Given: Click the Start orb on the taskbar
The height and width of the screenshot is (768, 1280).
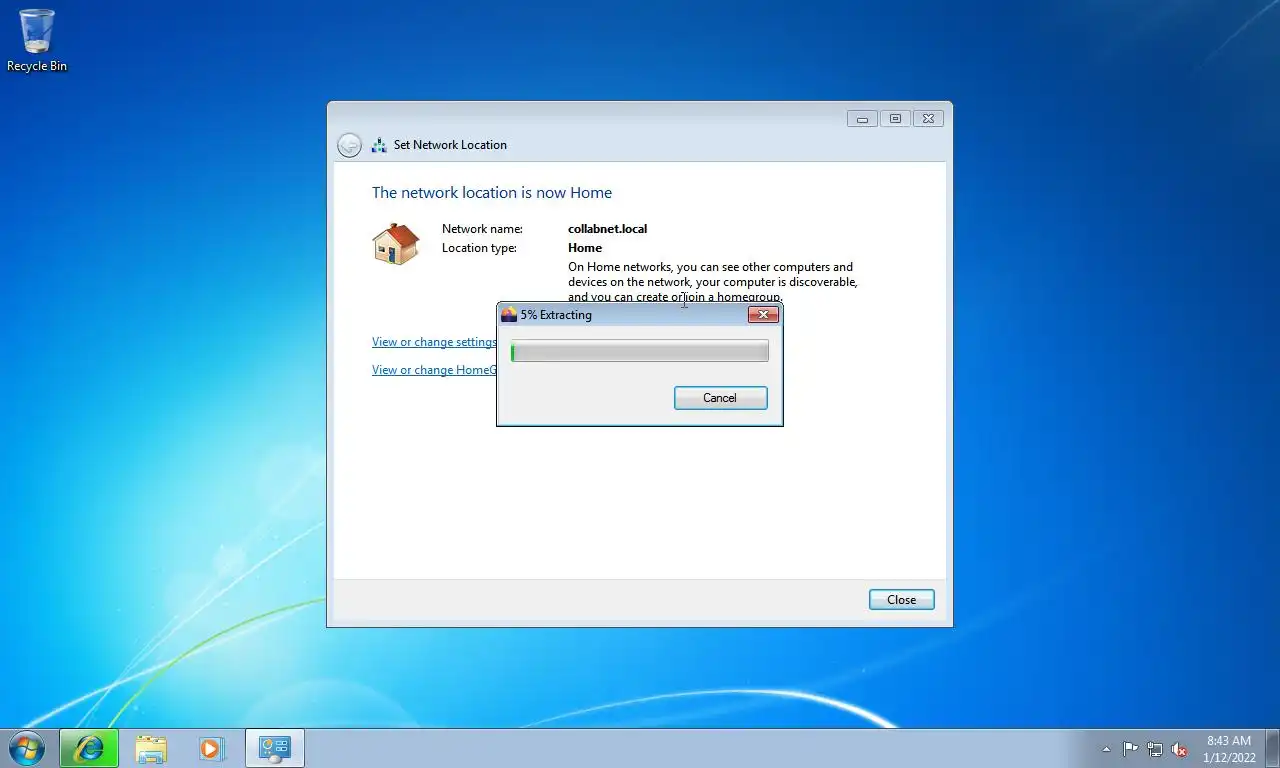Looking at the screenshot, I should pos(27,748).
